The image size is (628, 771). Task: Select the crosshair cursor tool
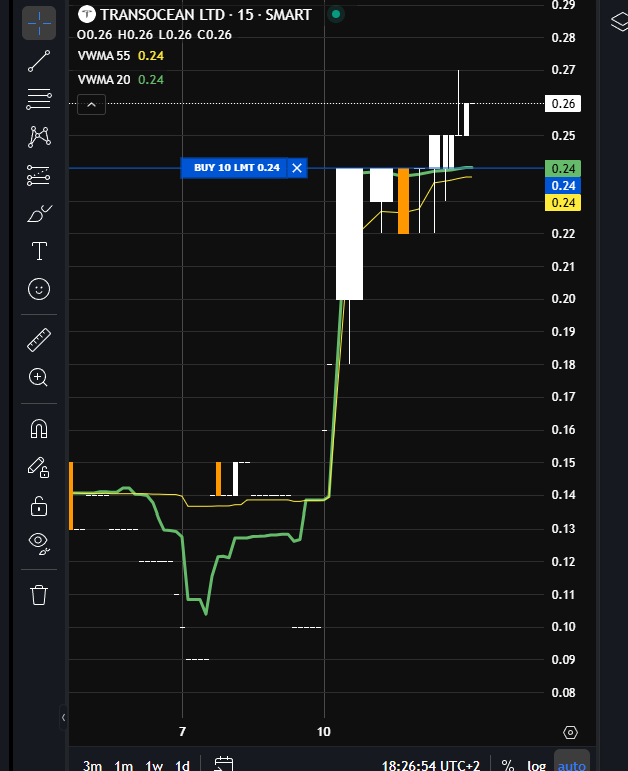pos(39,23)
